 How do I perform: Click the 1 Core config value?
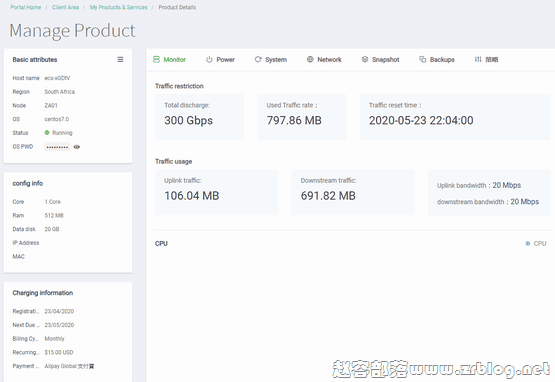point(52,202)
